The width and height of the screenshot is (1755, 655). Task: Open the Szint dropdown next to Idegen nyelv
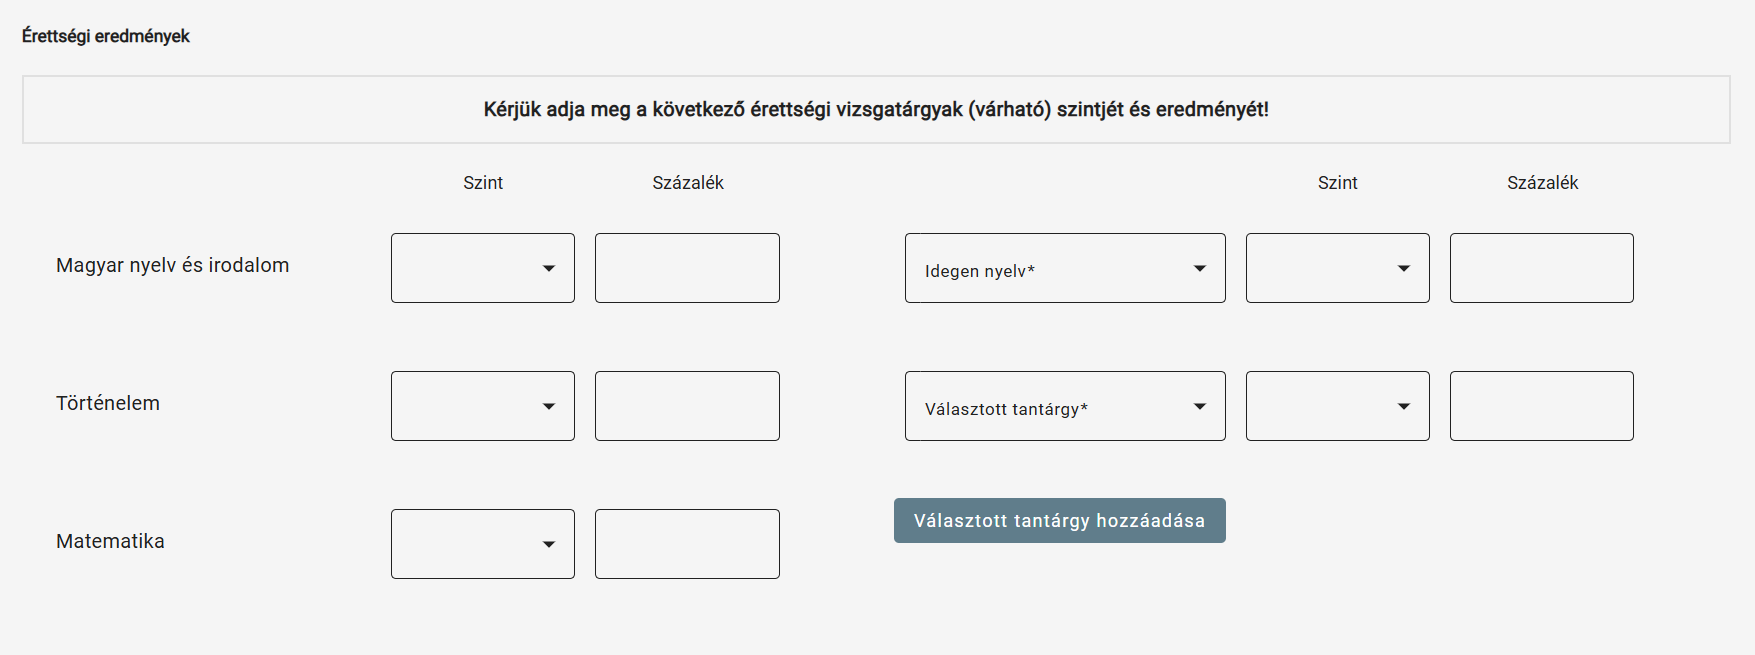point(1338,268)
